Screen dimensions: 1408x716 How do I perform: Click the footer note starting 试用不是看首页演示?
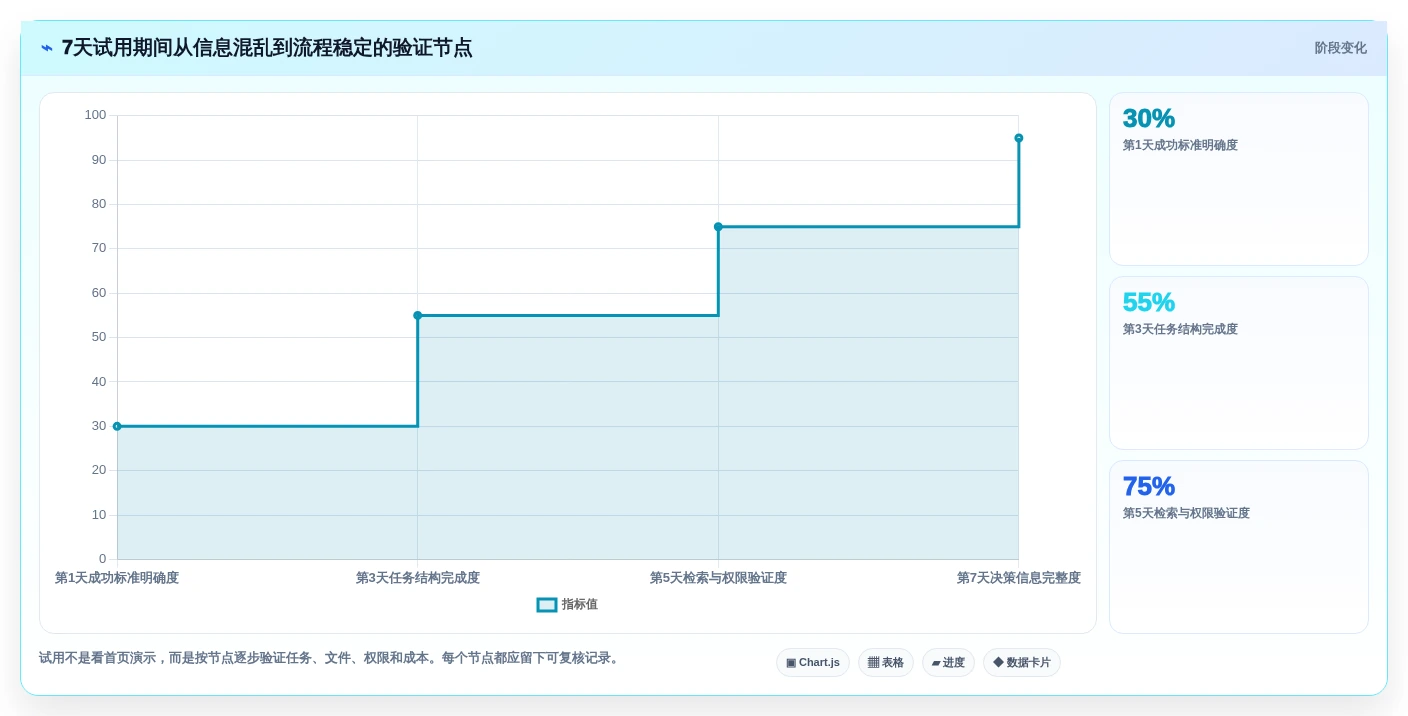[x=330, y=658]
